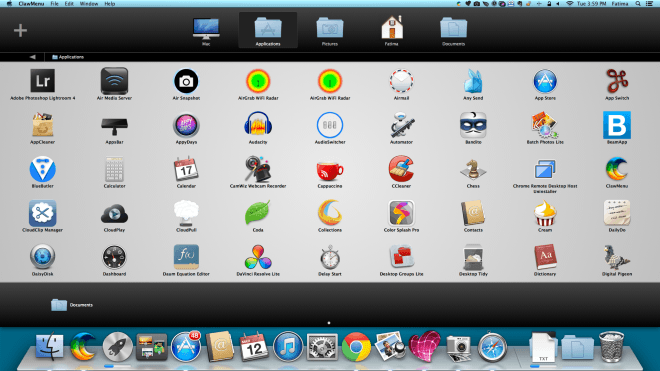Image resolution: width=660 pixels, height=371 pixels.
Task: Launch CloudPlay app
Action: pos(114,214)
